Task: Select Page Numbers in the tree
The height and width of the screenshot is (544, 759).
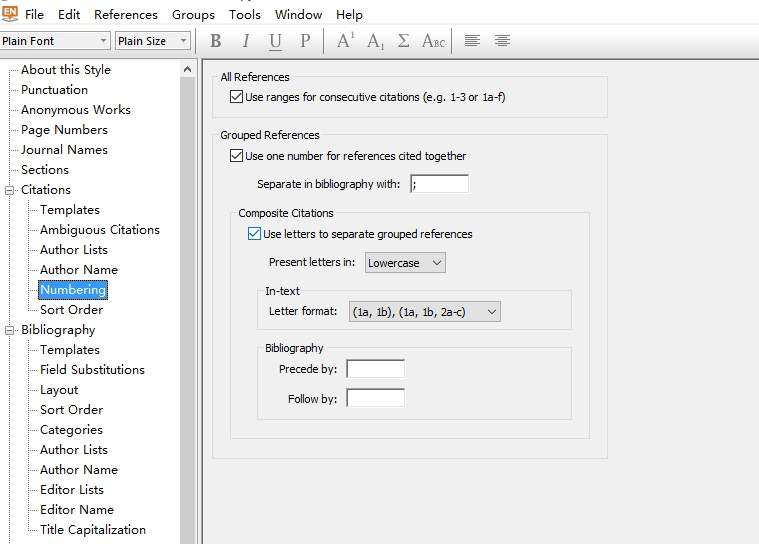Action: 64,130
